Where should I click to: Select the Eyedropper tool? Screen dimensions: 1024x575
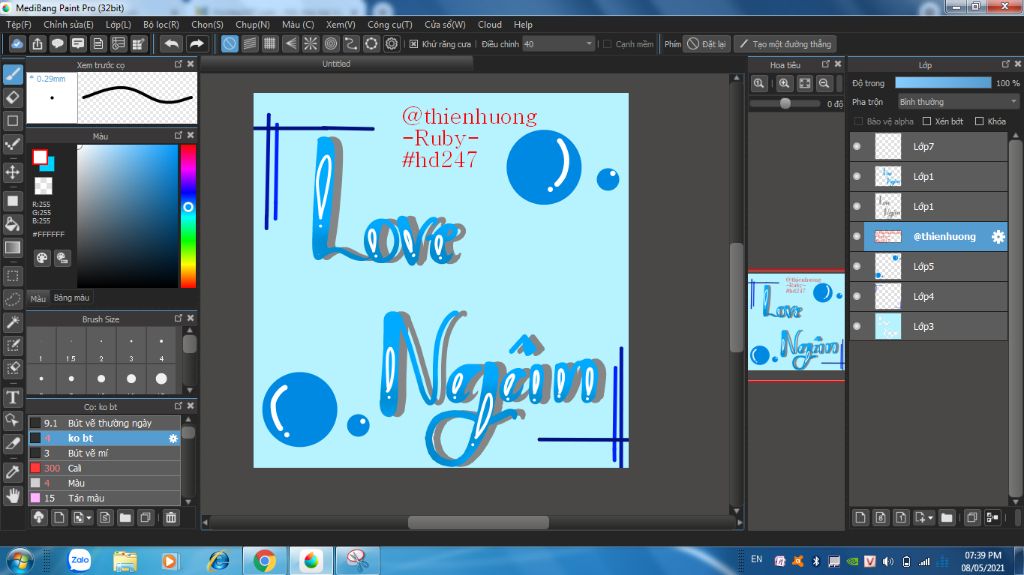13,472
